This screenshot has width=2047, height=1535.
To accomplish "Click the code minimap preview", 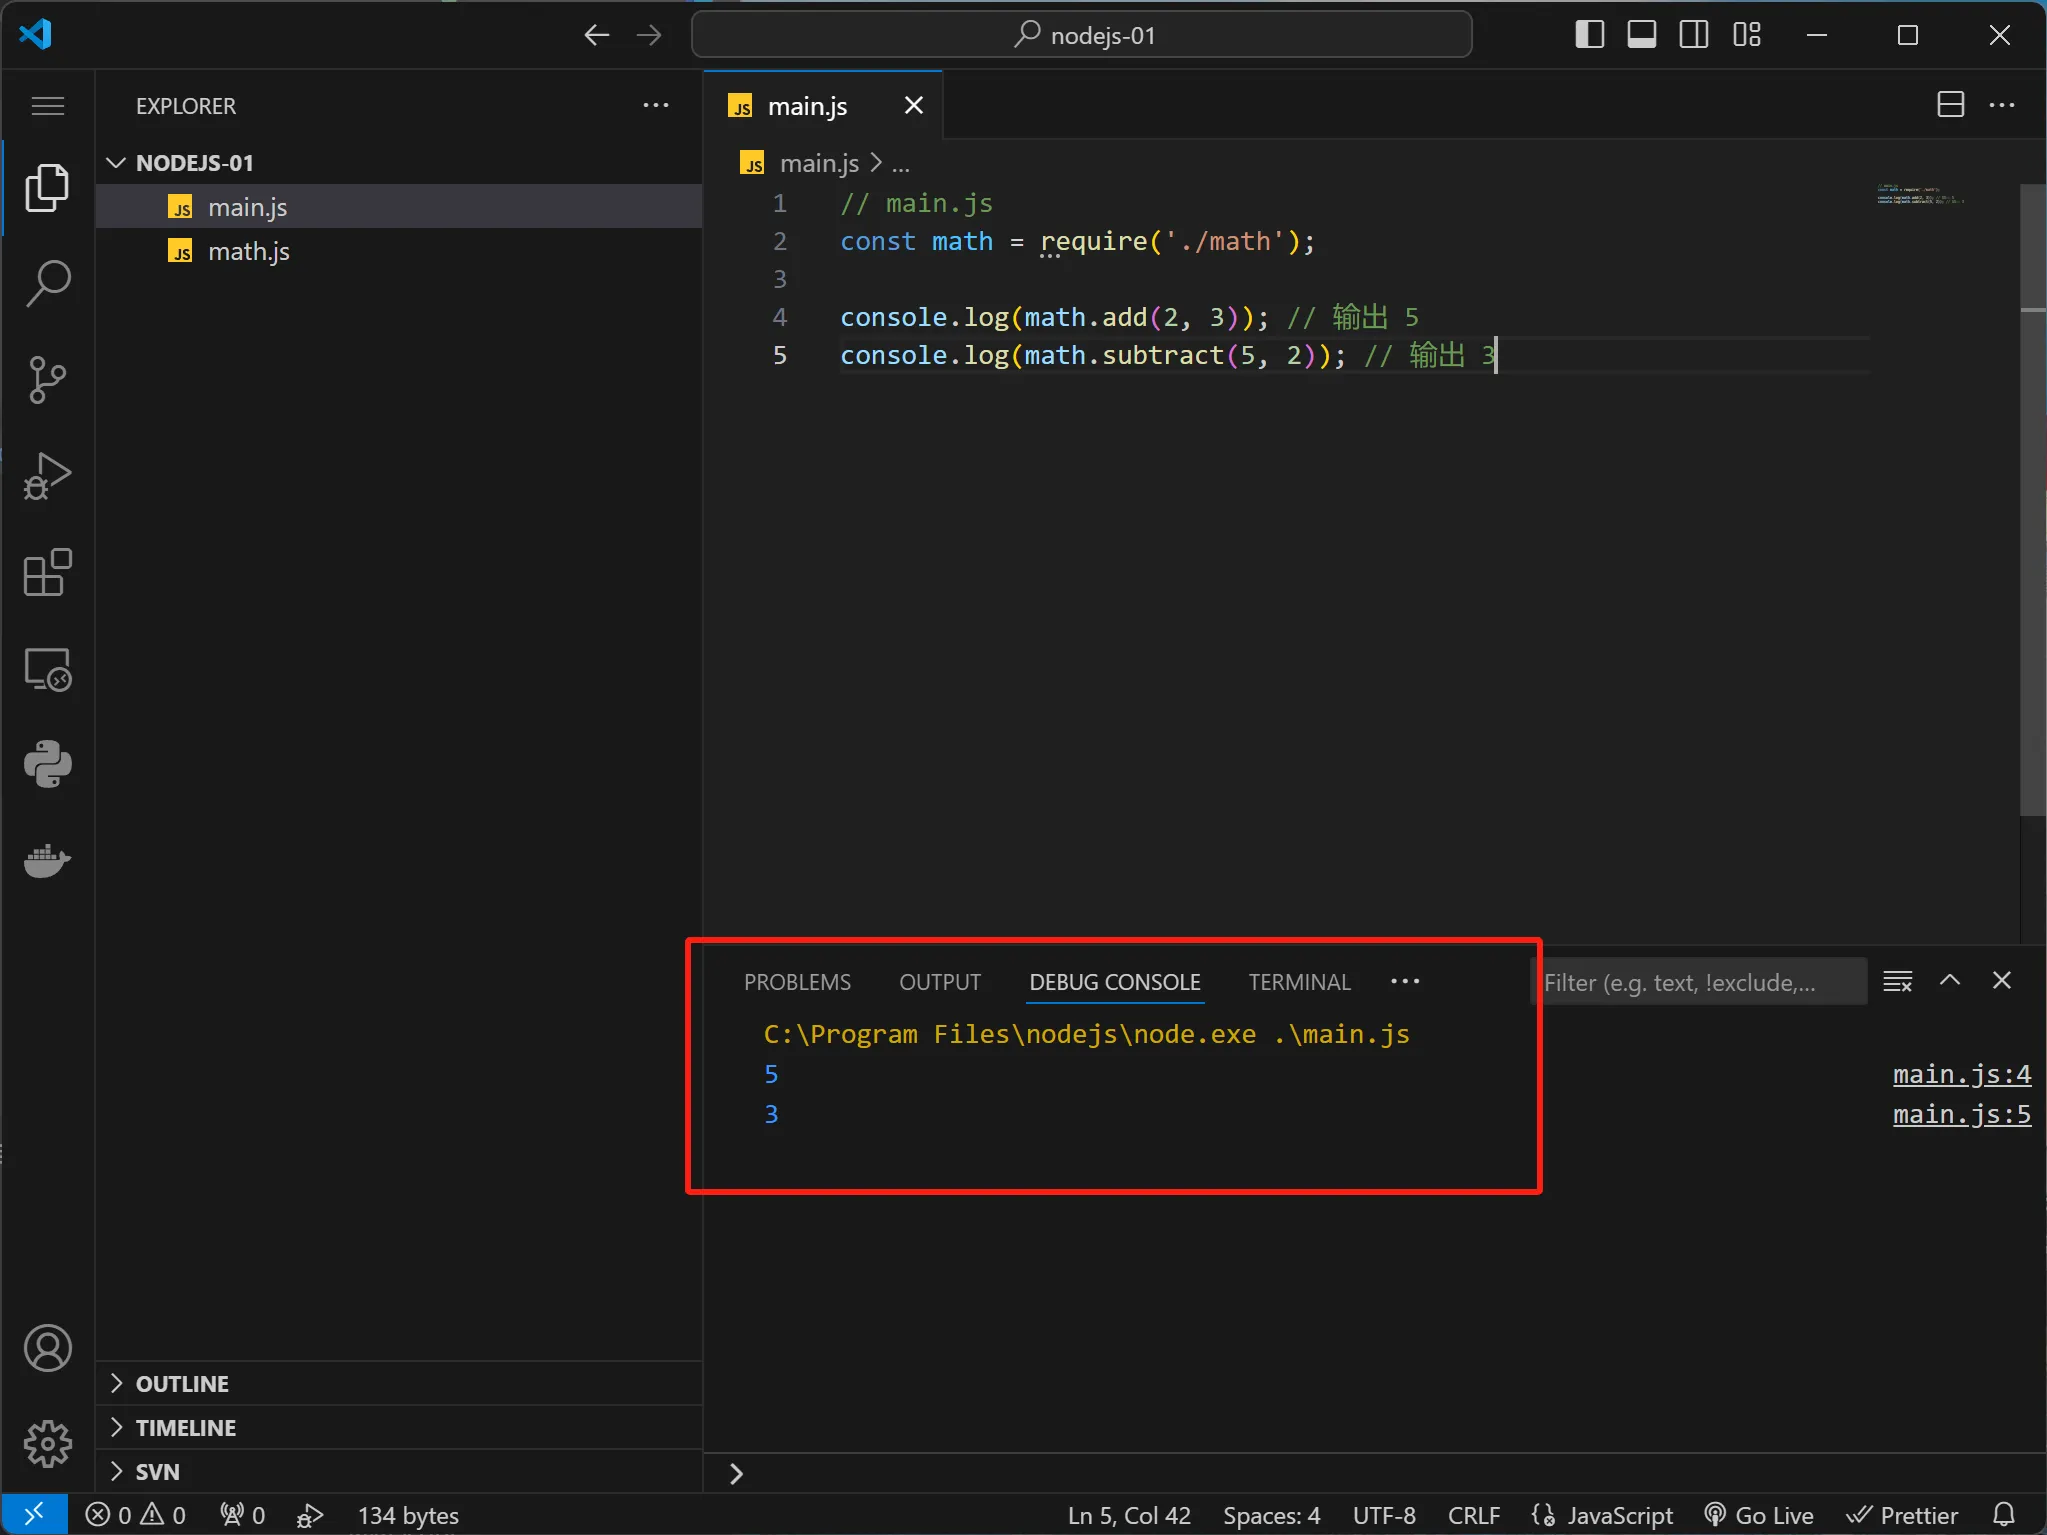I will 1920,194.
